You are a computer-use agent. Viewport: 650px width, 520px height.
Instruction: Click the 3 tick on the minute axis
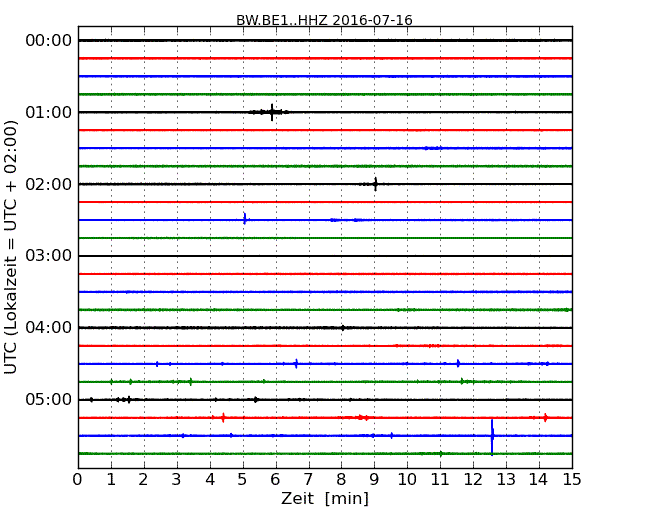coord(177,480)
